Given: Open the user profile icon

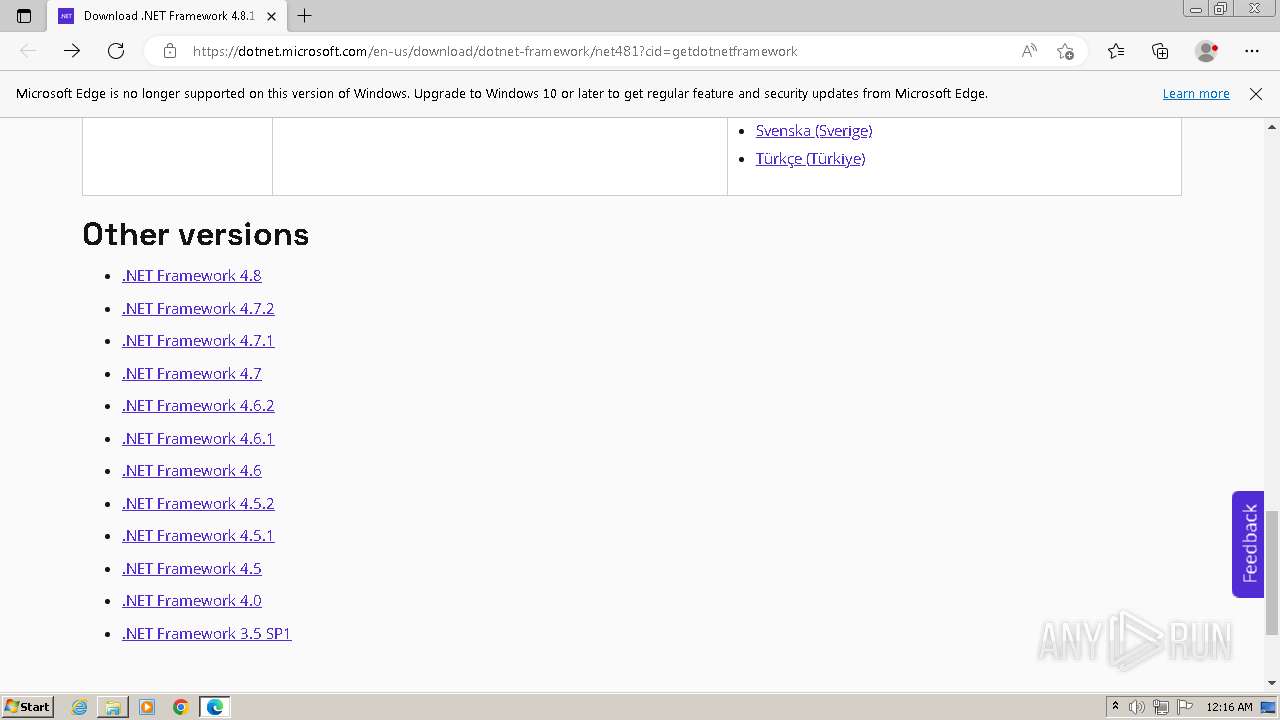Looking at the screenshot, I should point(1207,51).
